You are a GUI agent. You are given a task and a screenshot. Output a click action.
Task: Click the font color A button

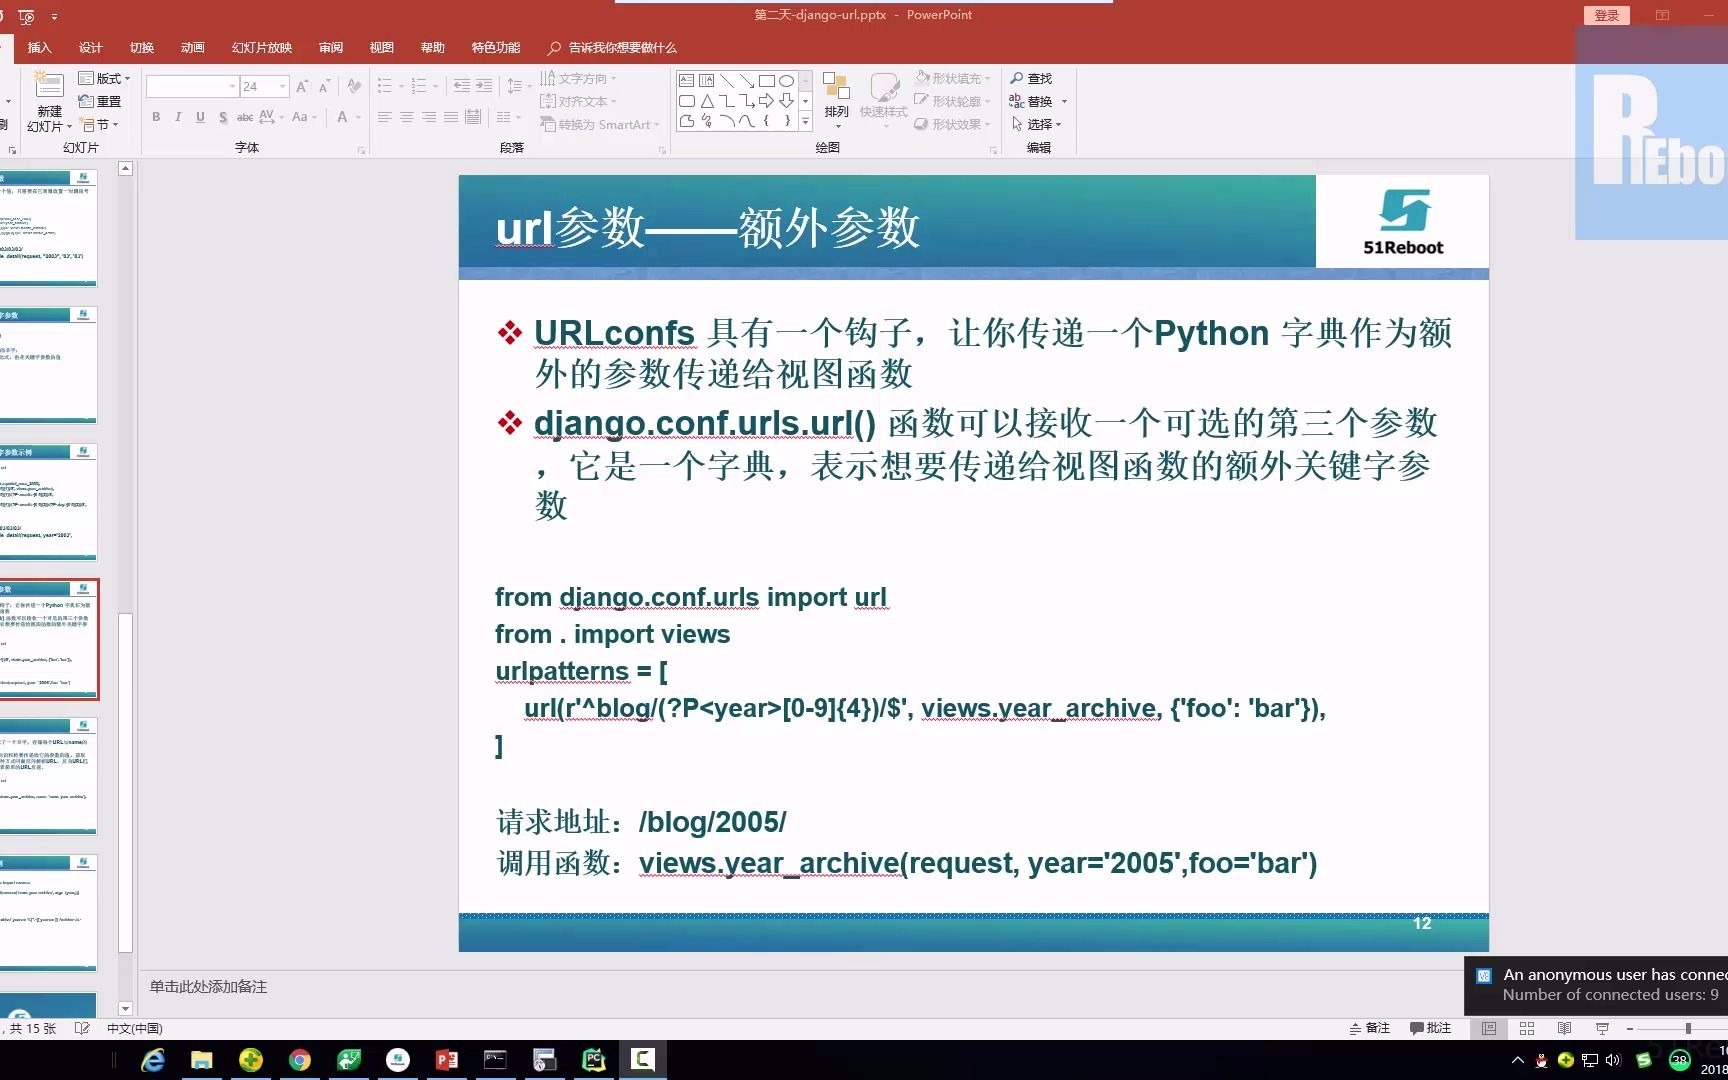click(x=342, y=117)
